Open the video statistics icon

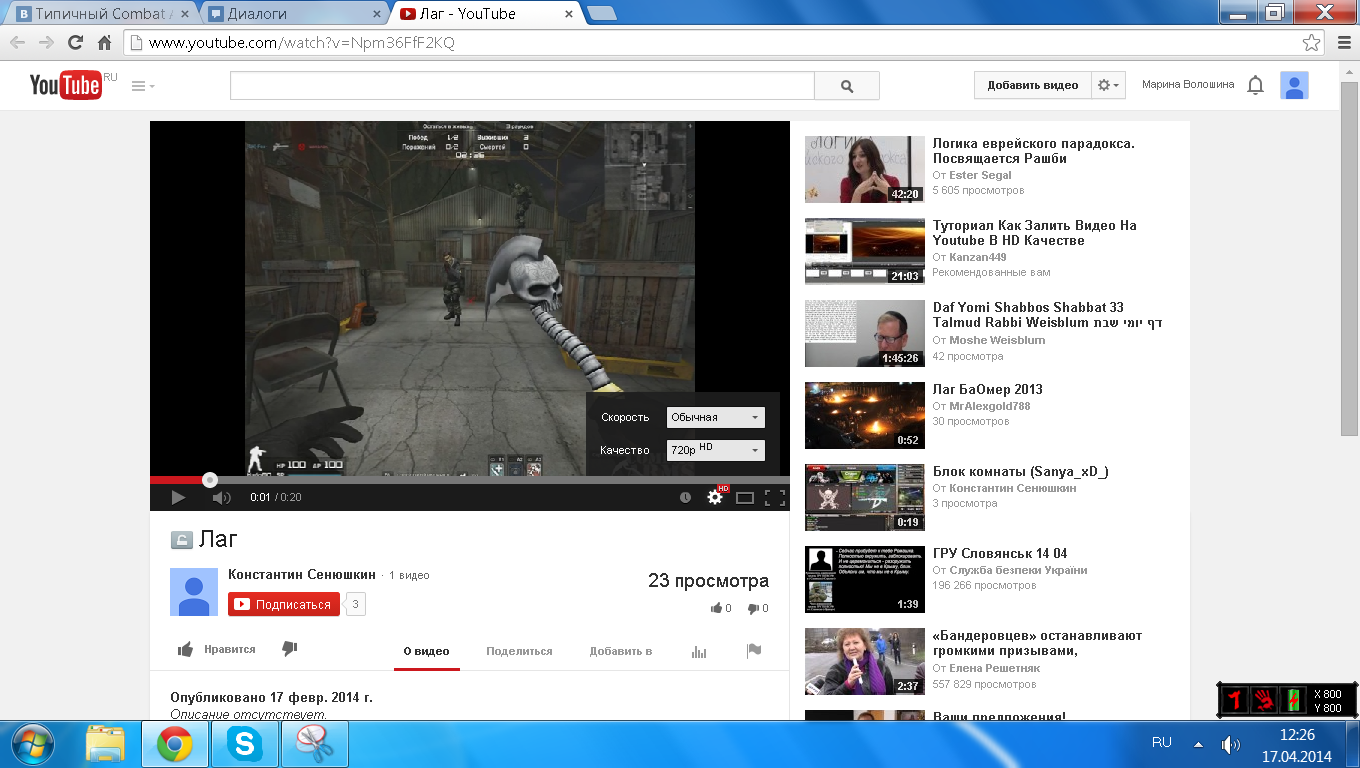[x=699, y=651]
